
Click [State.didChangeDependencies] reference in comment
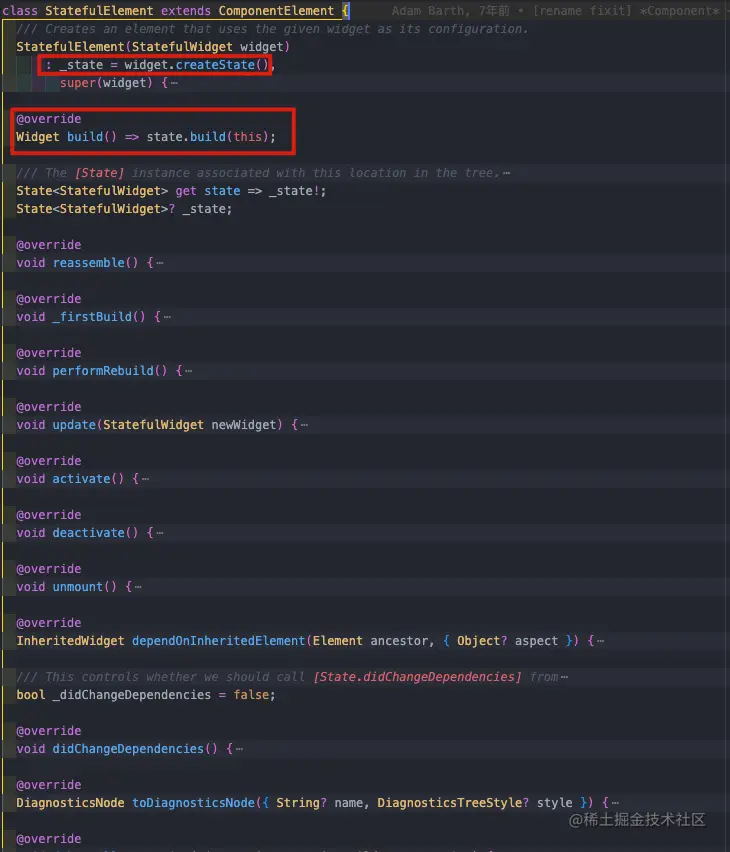[417, 677]
